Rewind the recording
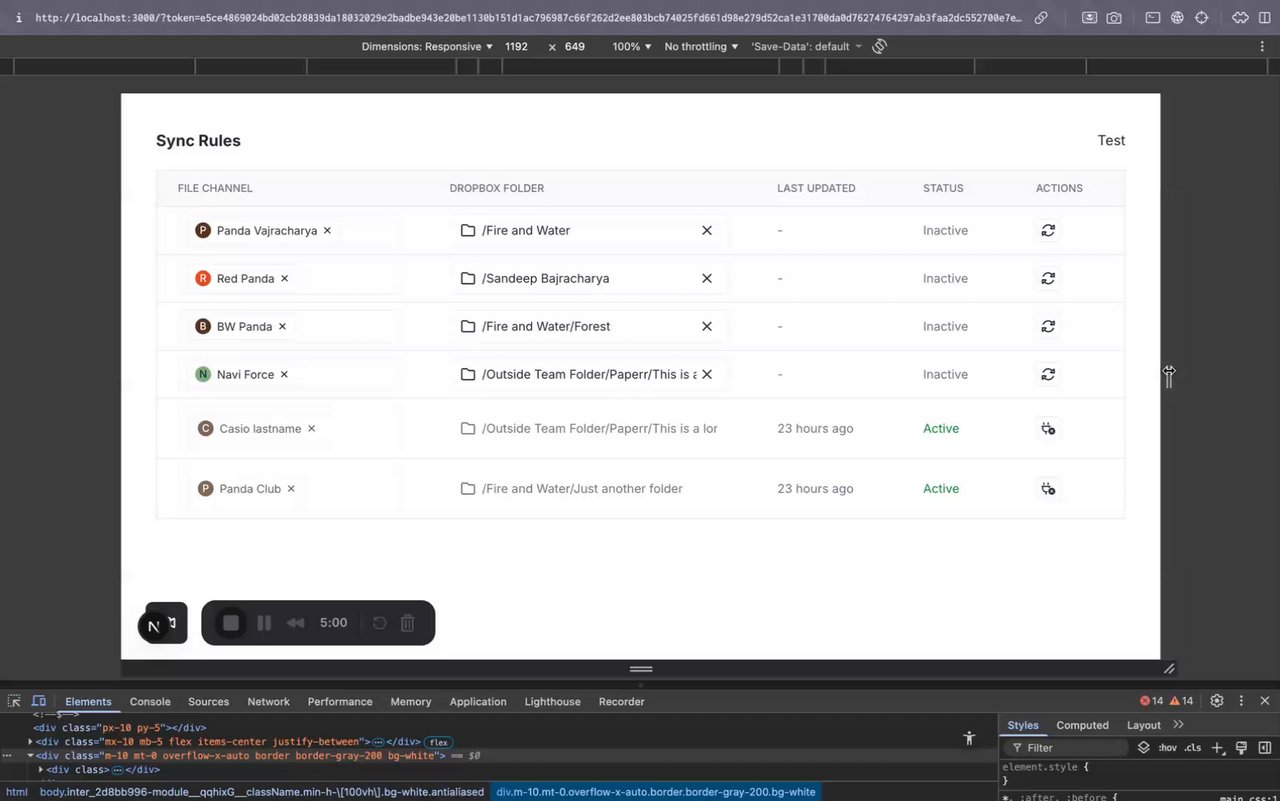This screenshot has height=801, width=1280. click(x=295, y=623)
